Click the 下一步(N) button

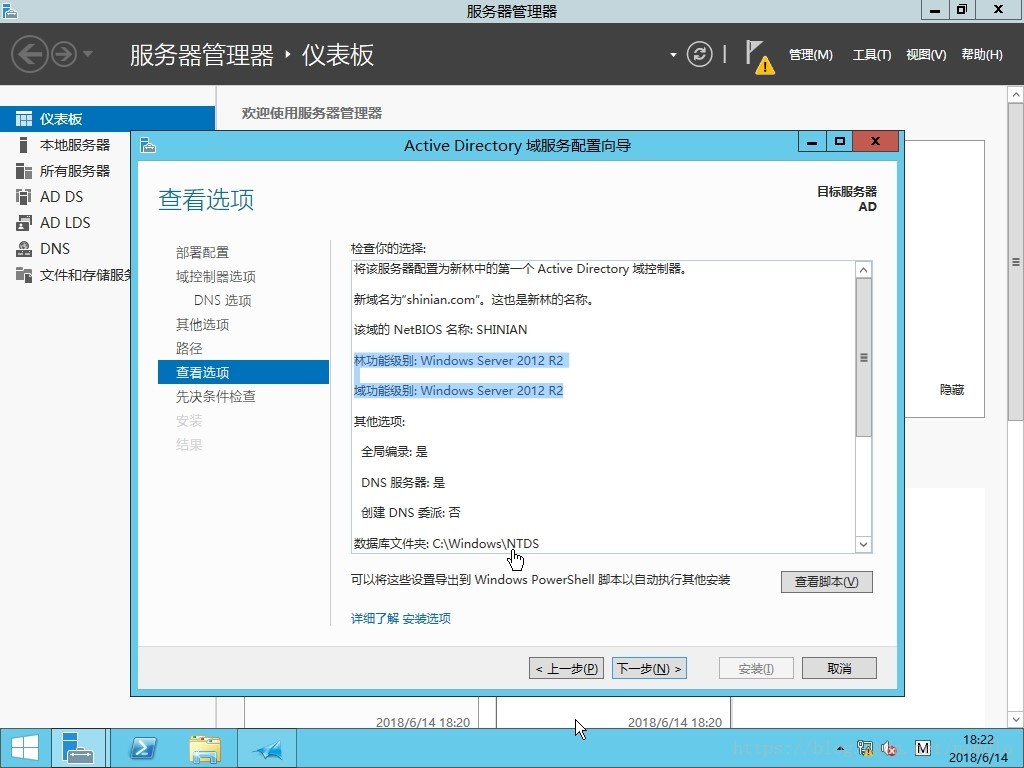(649, 669)
